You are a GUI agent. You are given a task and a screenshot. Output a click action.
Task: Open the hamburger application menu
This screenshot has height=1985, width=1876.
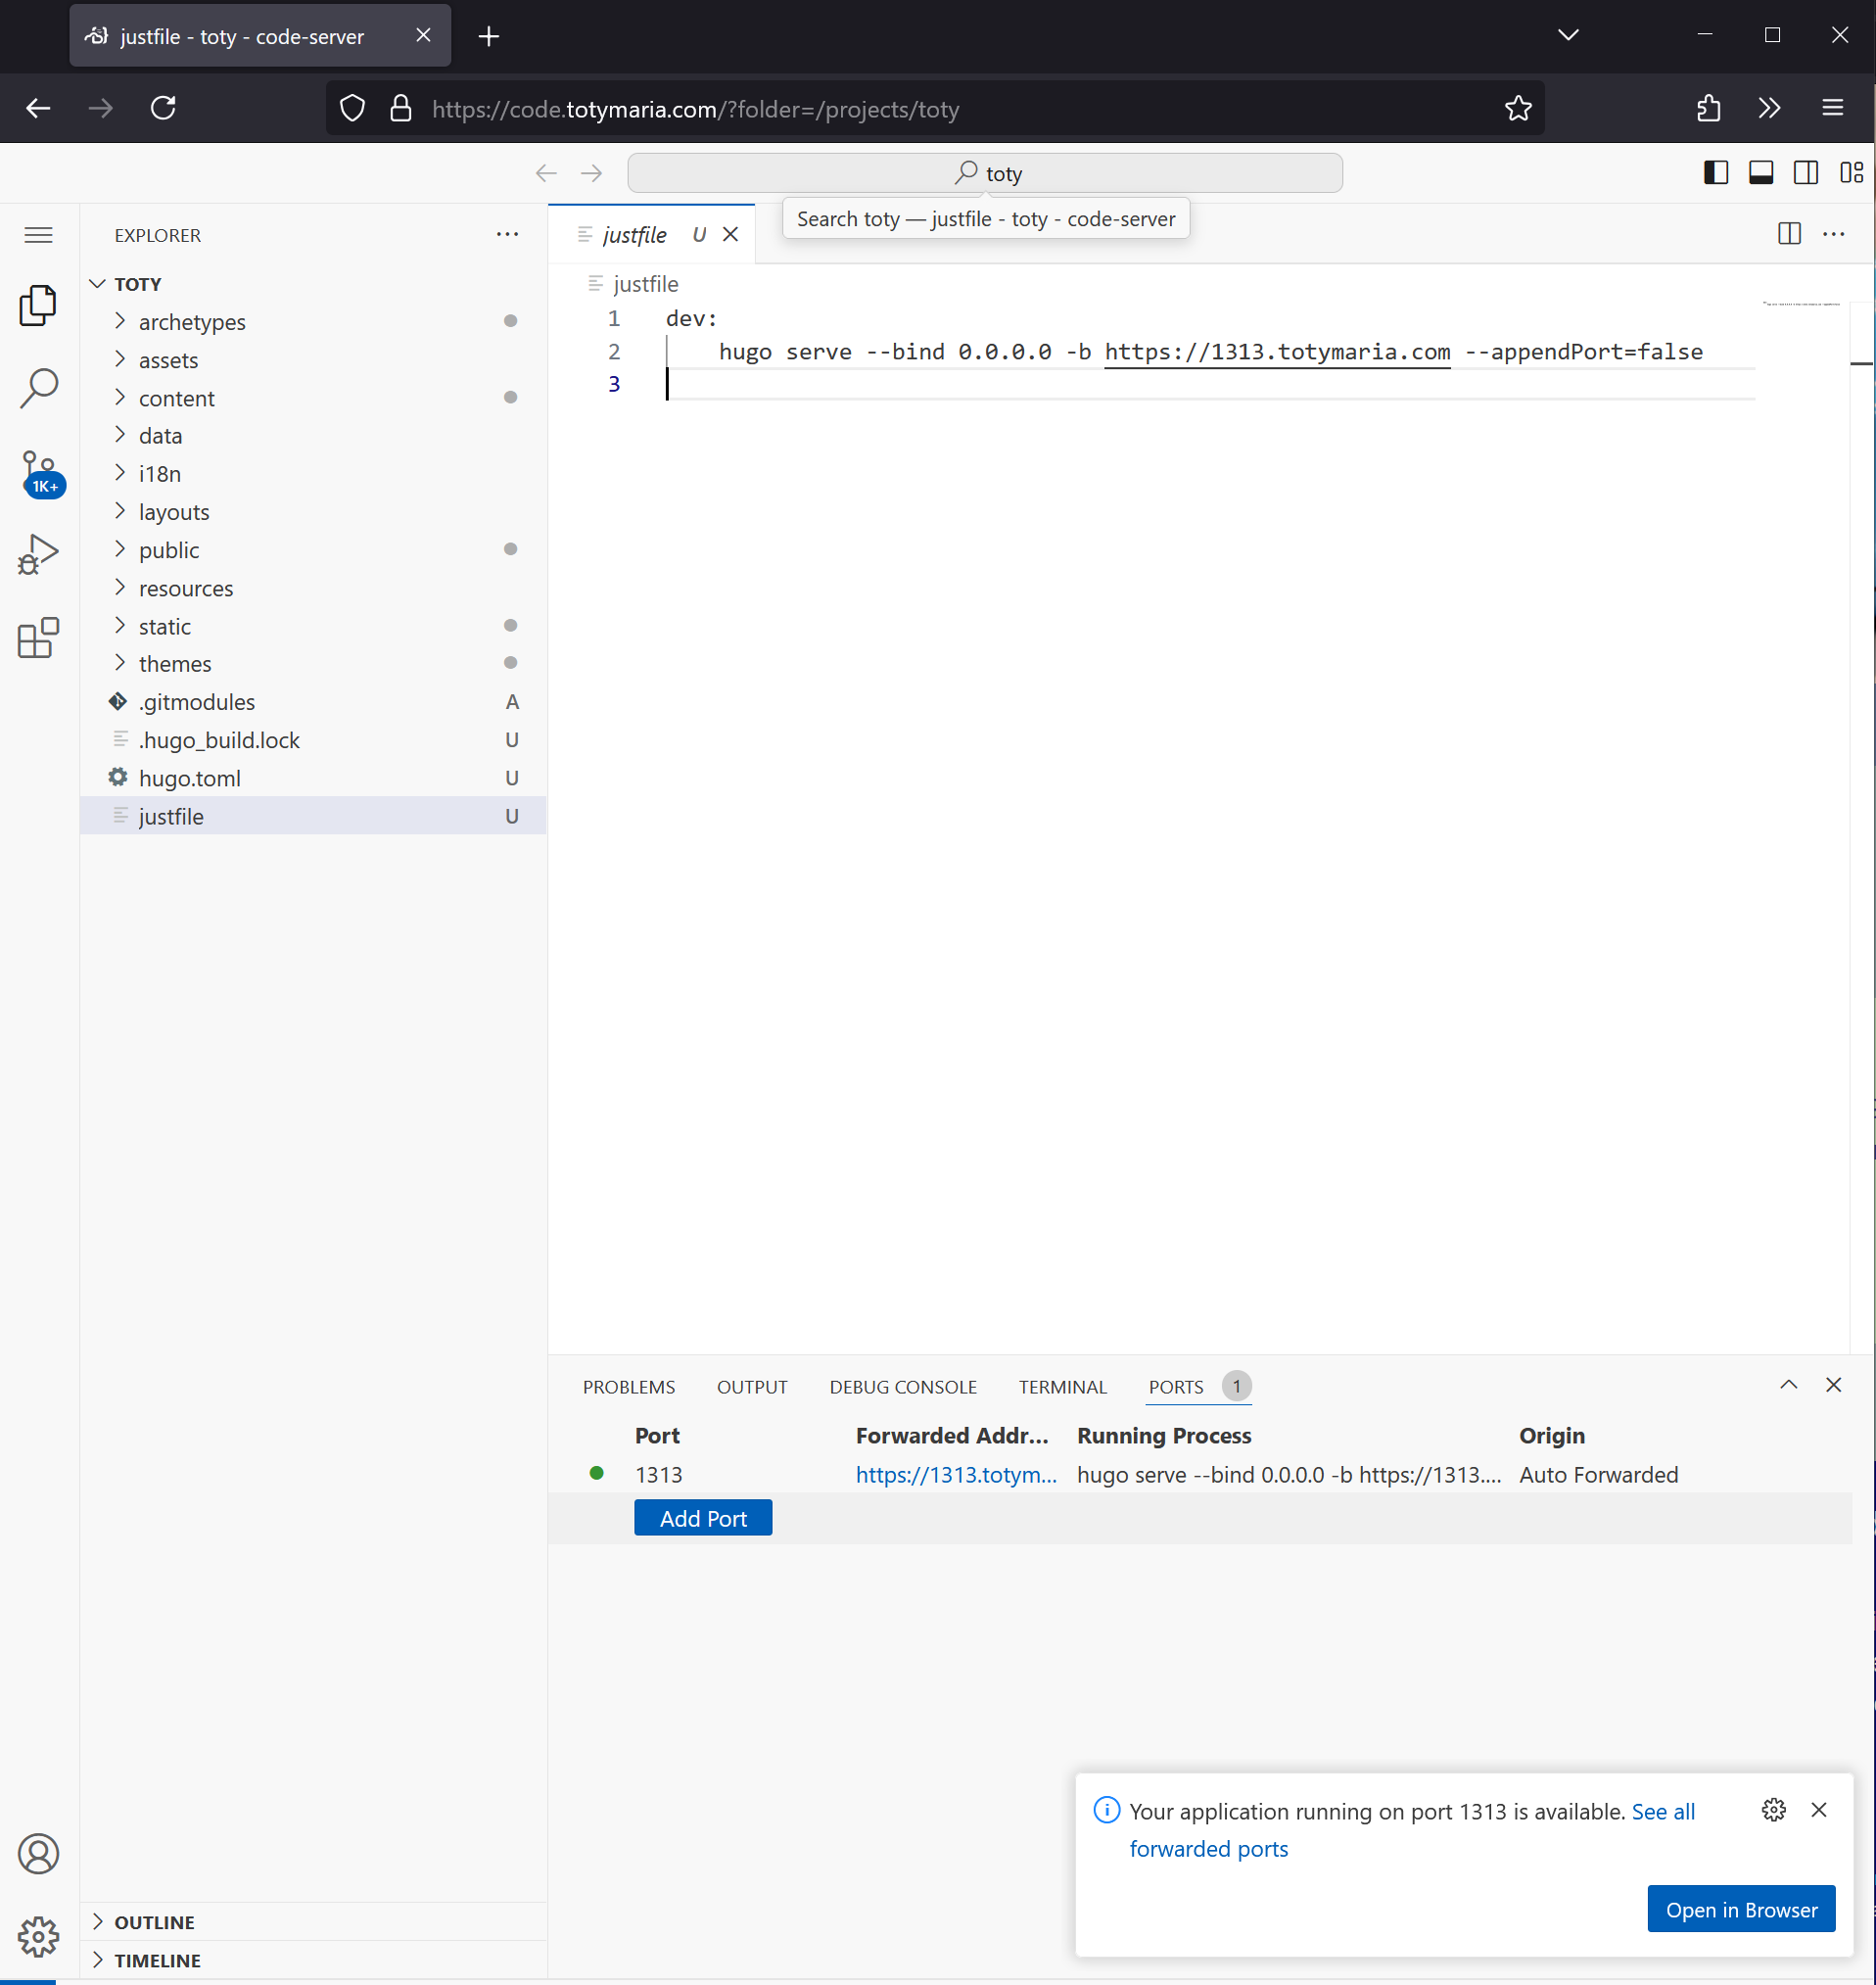point(38,235)
